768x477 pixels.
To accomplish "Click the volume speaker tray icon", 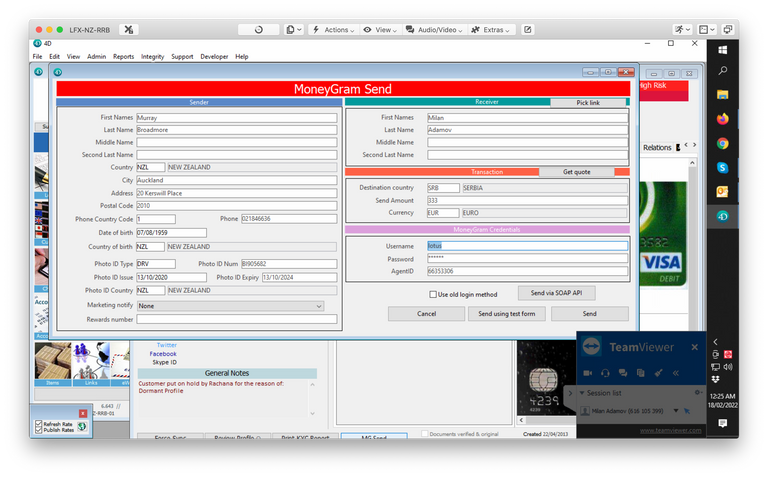I will point(728,367).
